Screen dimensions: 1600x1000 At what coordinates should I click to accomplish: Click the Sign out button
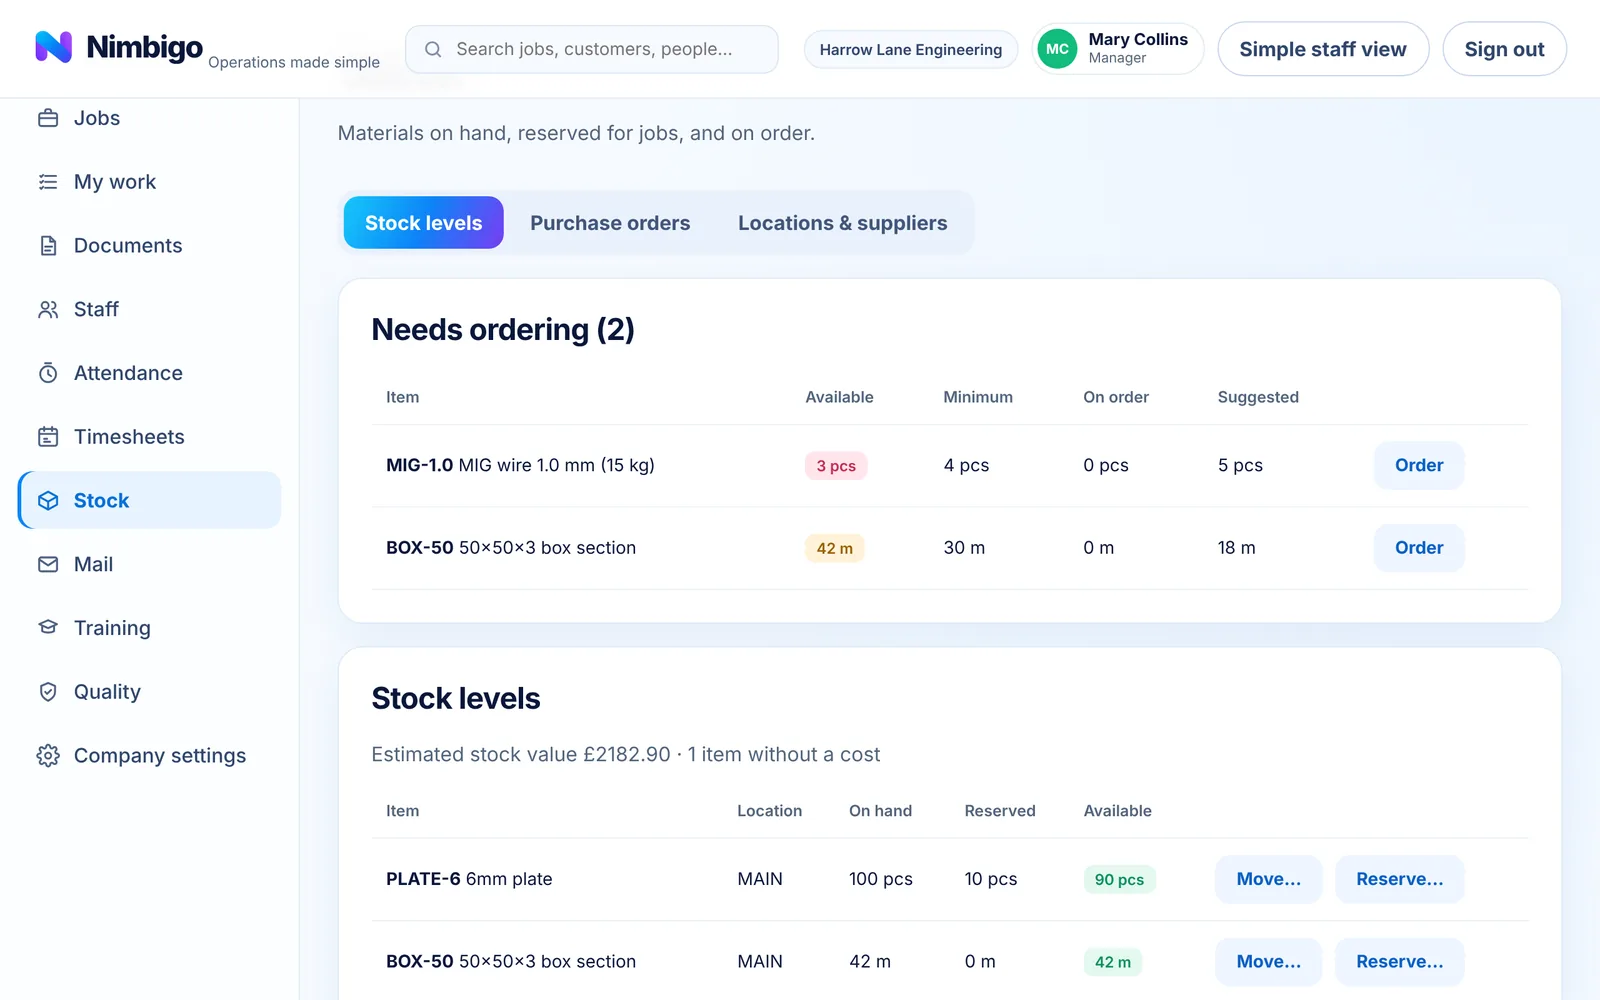[1504, 49]
